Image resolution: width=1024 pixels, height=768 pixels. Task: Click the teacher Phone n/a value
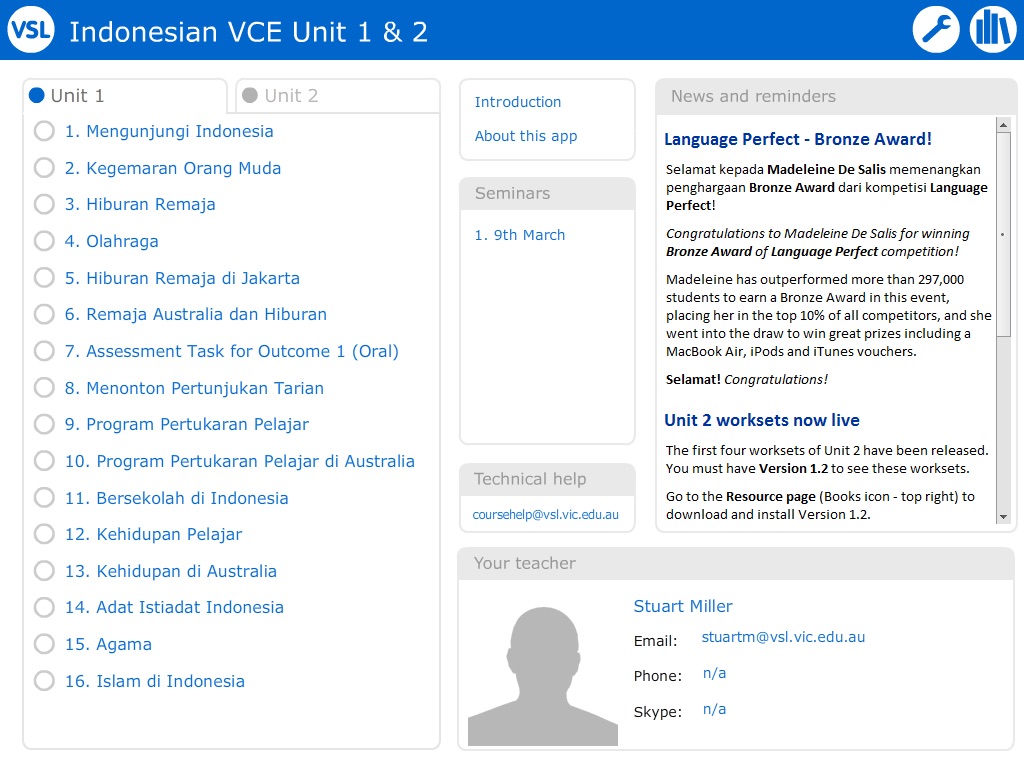[x=714, y=673]
